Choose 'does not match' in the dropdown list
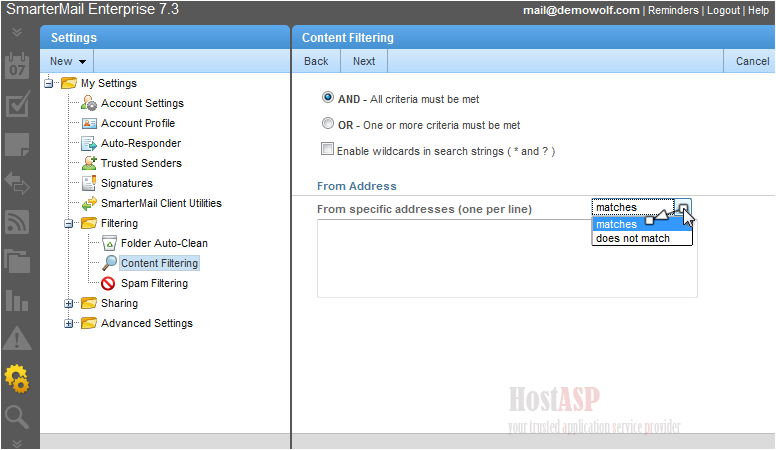 (642, 238)
